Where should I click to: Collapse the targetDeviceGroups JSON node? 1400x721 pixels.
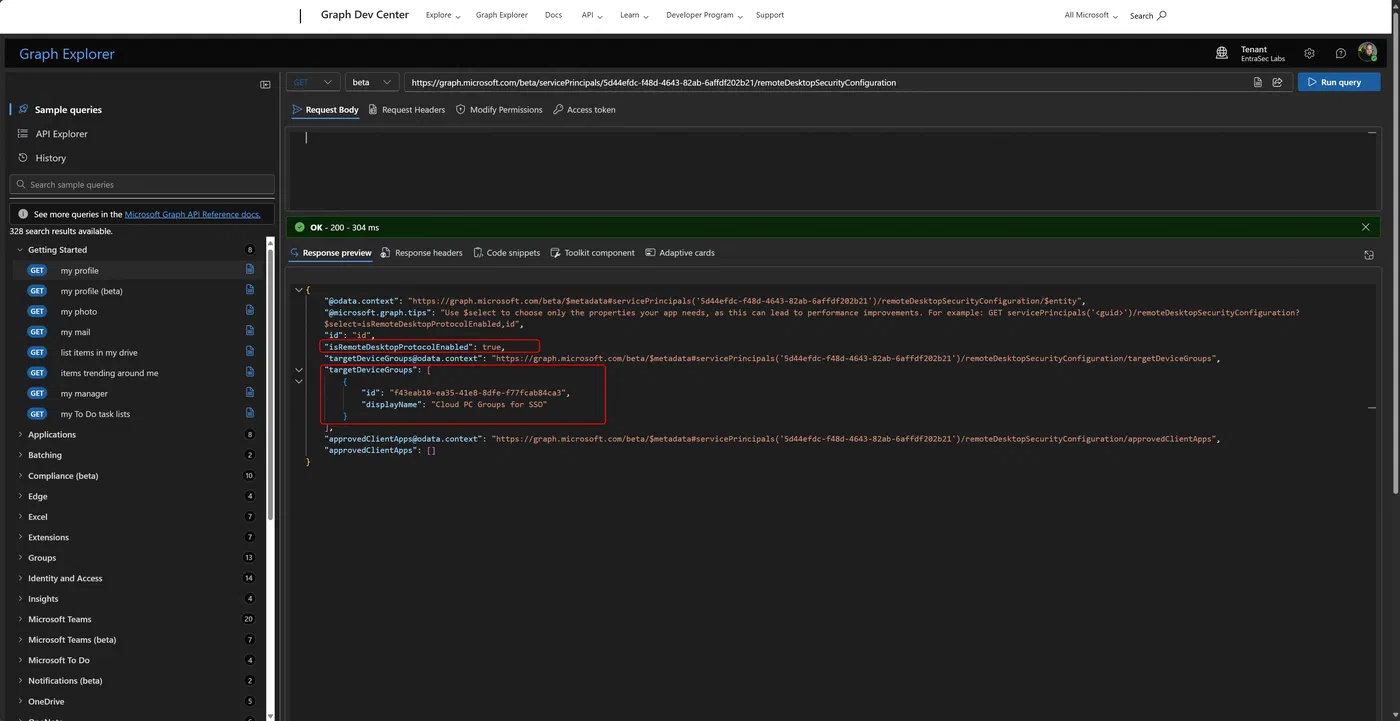coord(299,370)
